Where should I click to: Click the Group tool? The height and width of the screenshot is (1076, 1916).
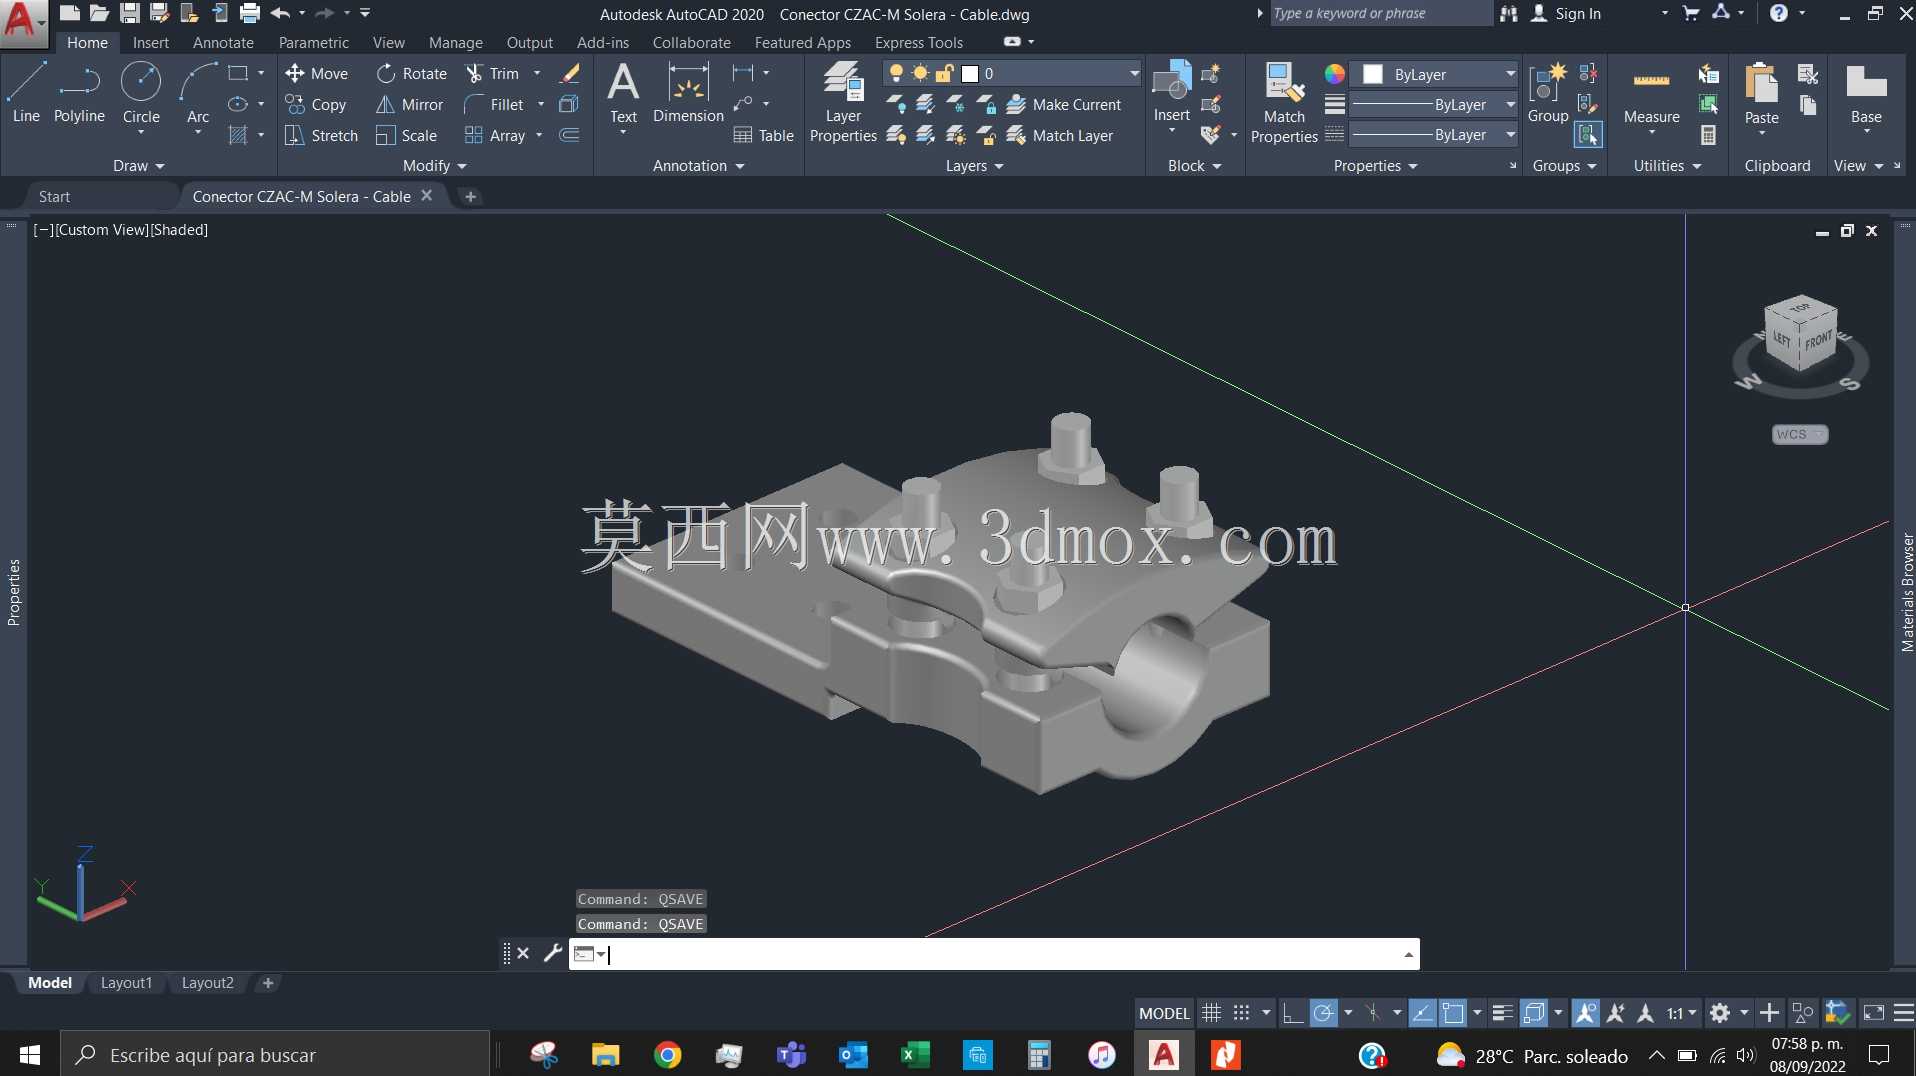1548,92
